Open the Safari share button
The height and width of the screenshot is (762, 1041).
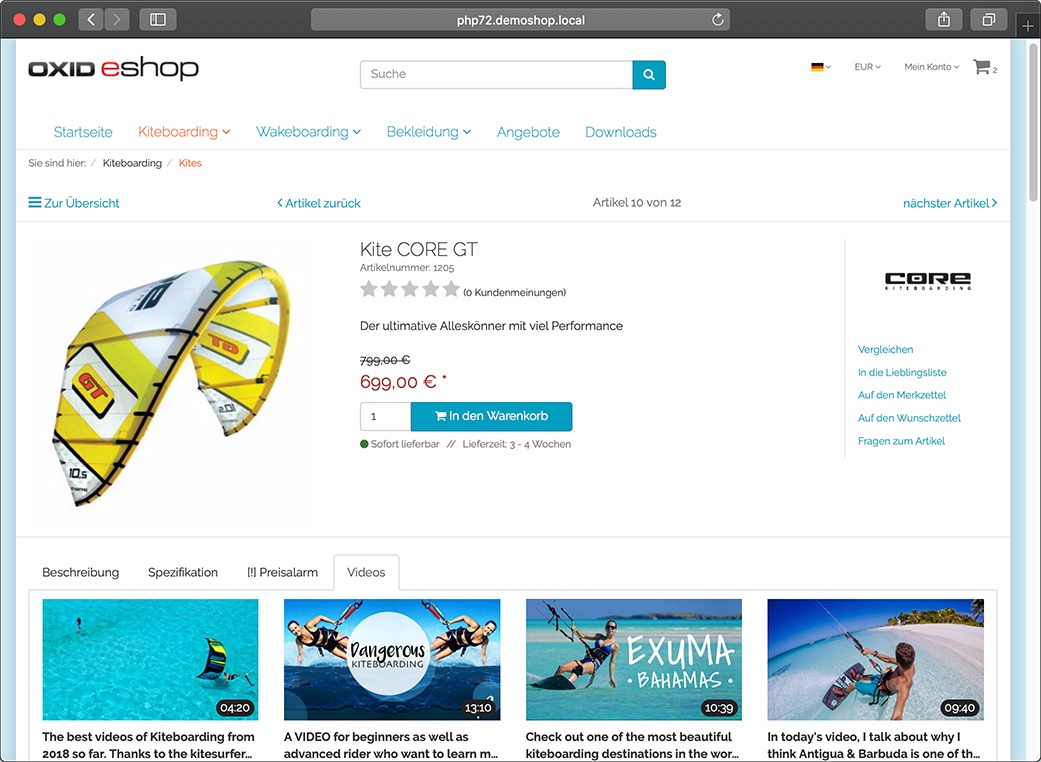(x=943, y=19)
